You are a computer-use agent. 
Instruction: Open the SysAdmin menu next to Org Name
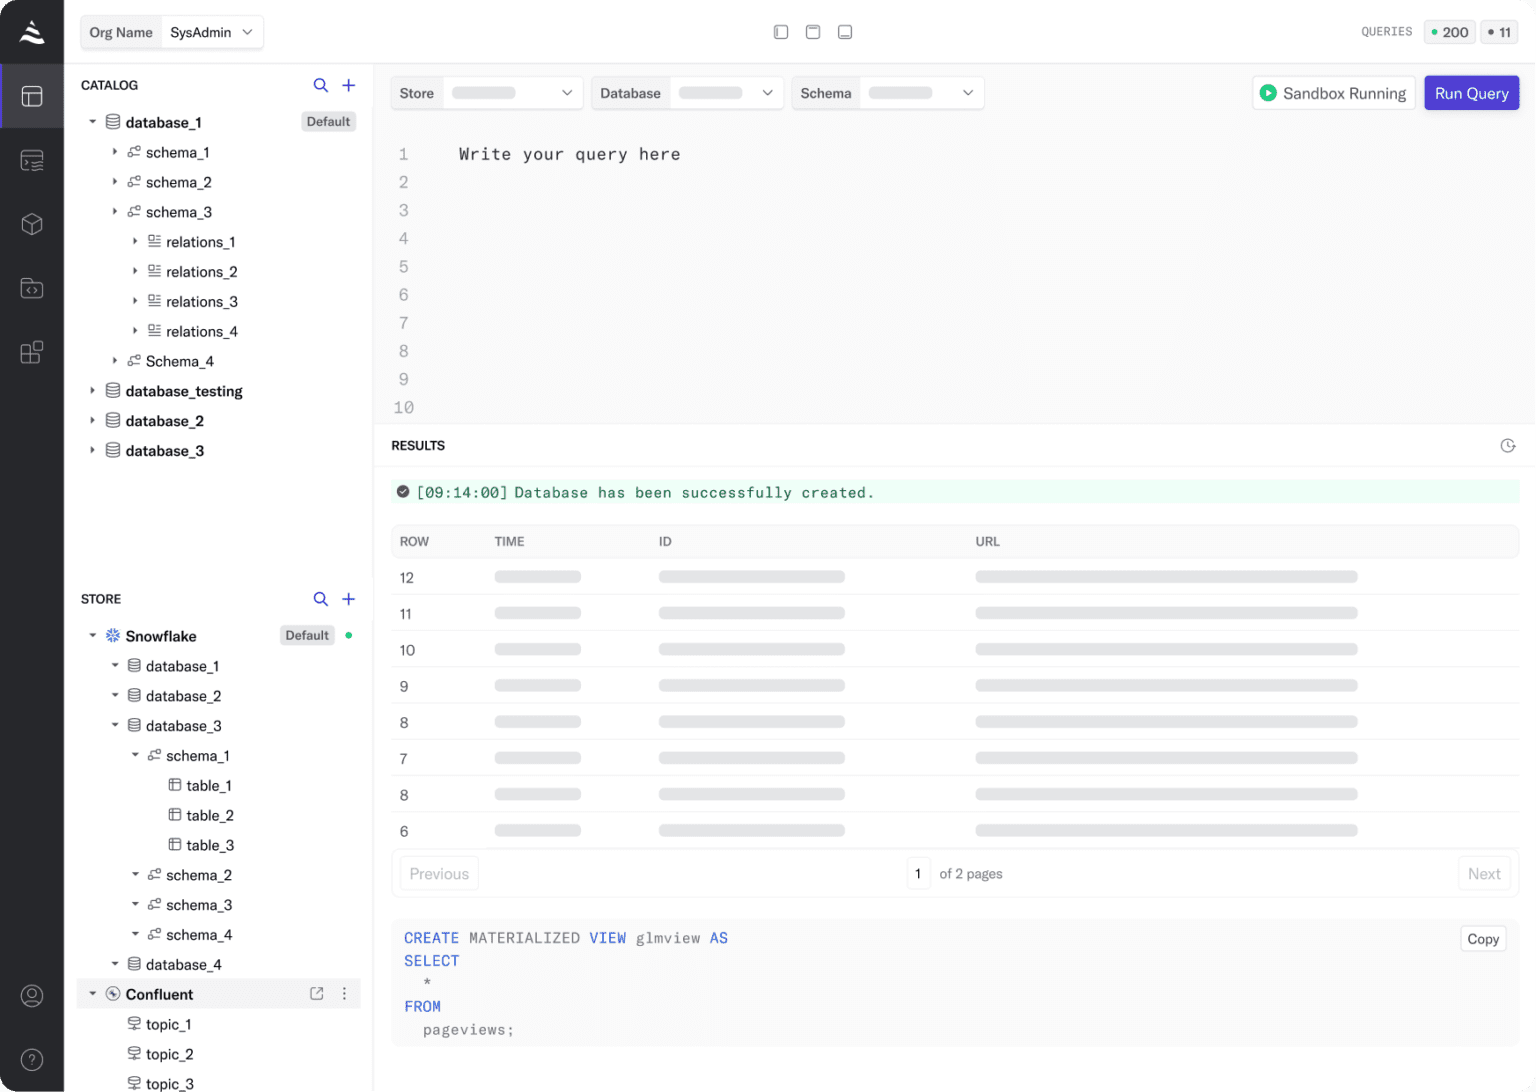tap(211, 31)
